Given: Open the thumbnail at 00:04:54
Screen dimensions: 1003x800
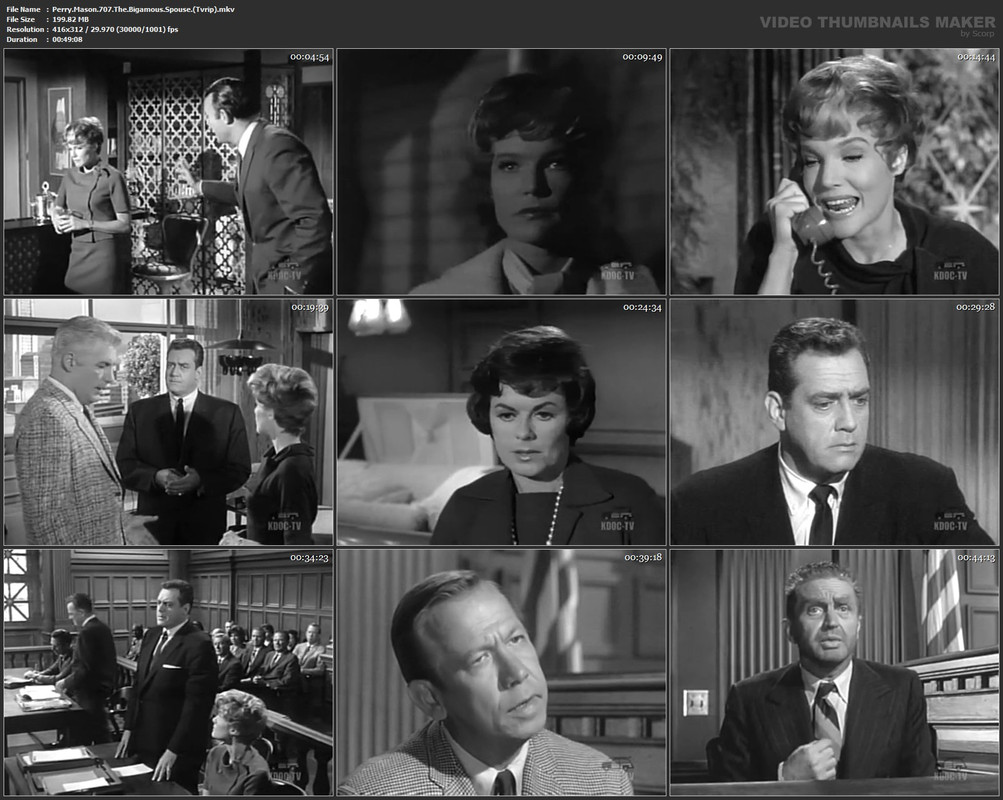Looking at the screenshot, I should [x=168, y=171].
